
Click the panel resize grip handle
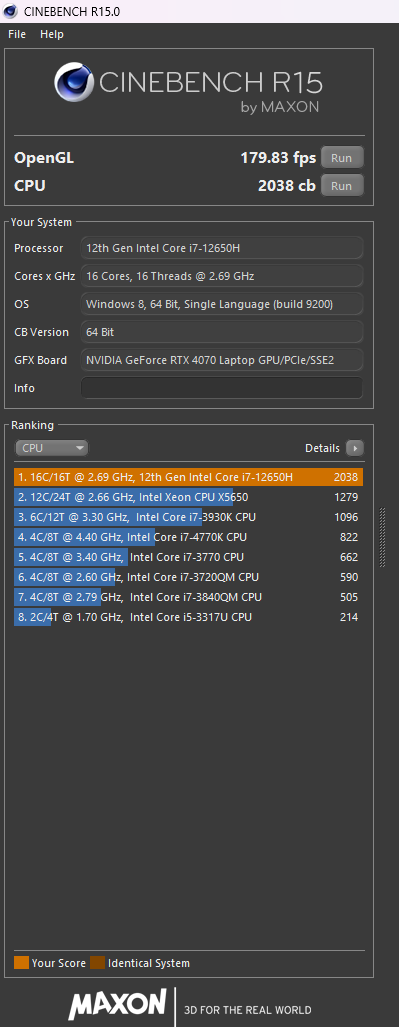[383, 537]
